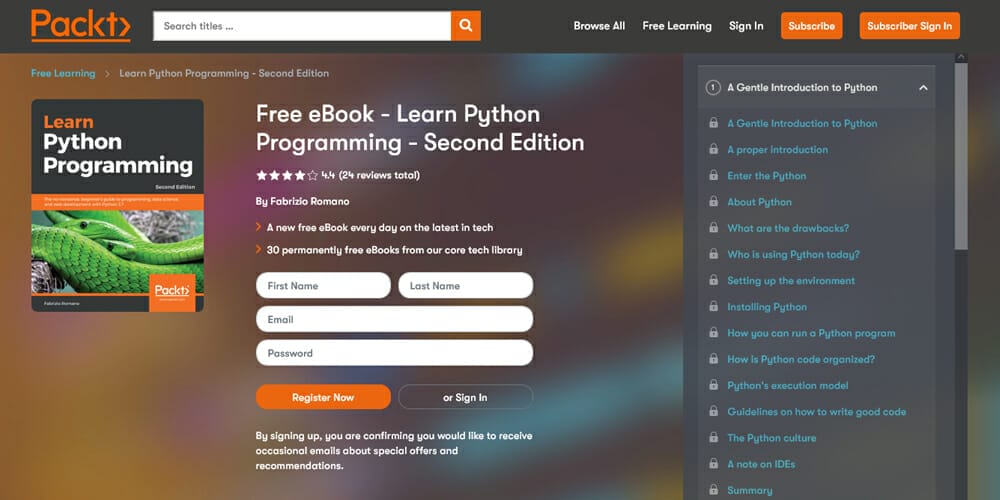The height and width of the screenshot is (500, 1000).
Task: Focus the First Name field
Action: (323, 286)
